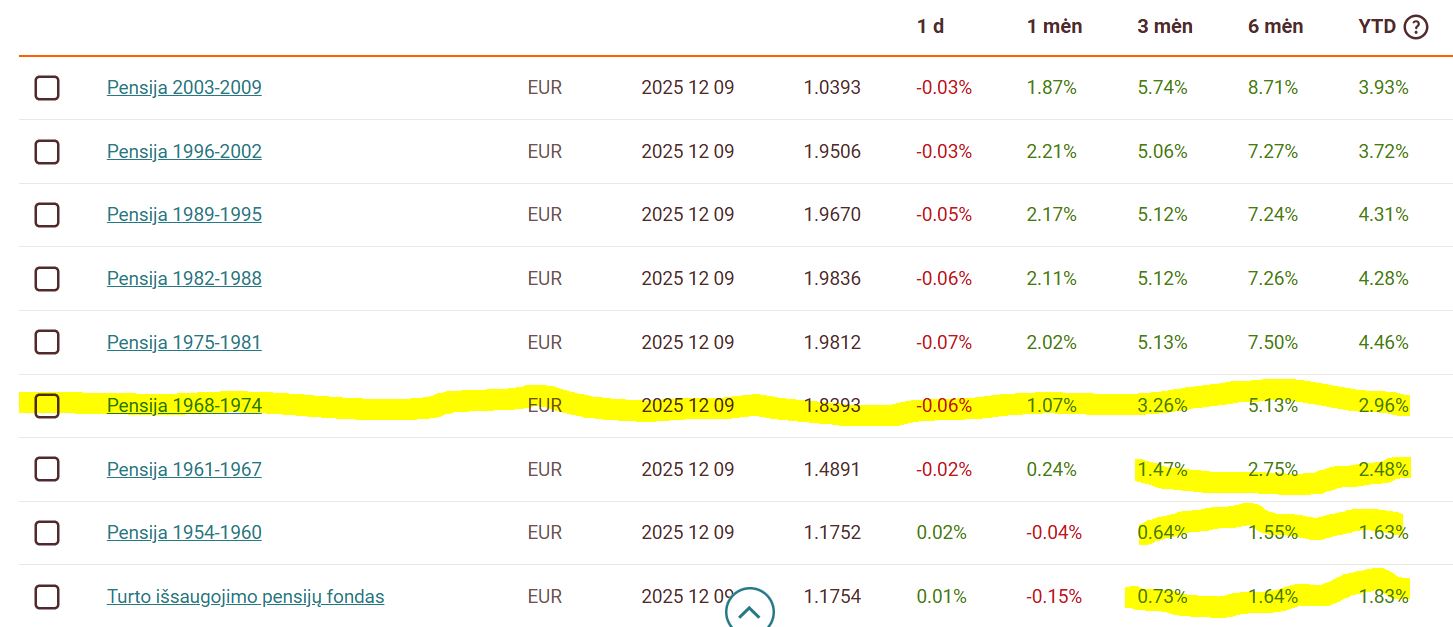
Task: Visit the Pensija 1961-1967 fund link
Action: (x=184, y=469)
